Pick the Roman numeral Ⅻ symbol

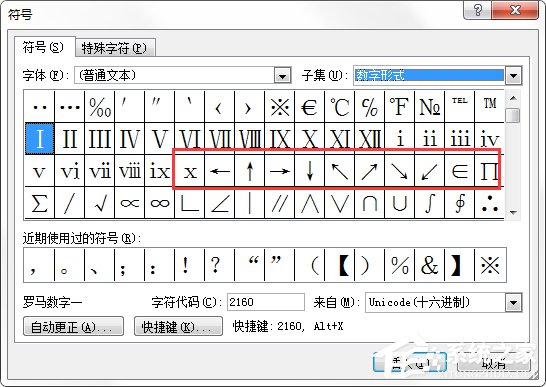click(x=369, y=138)
